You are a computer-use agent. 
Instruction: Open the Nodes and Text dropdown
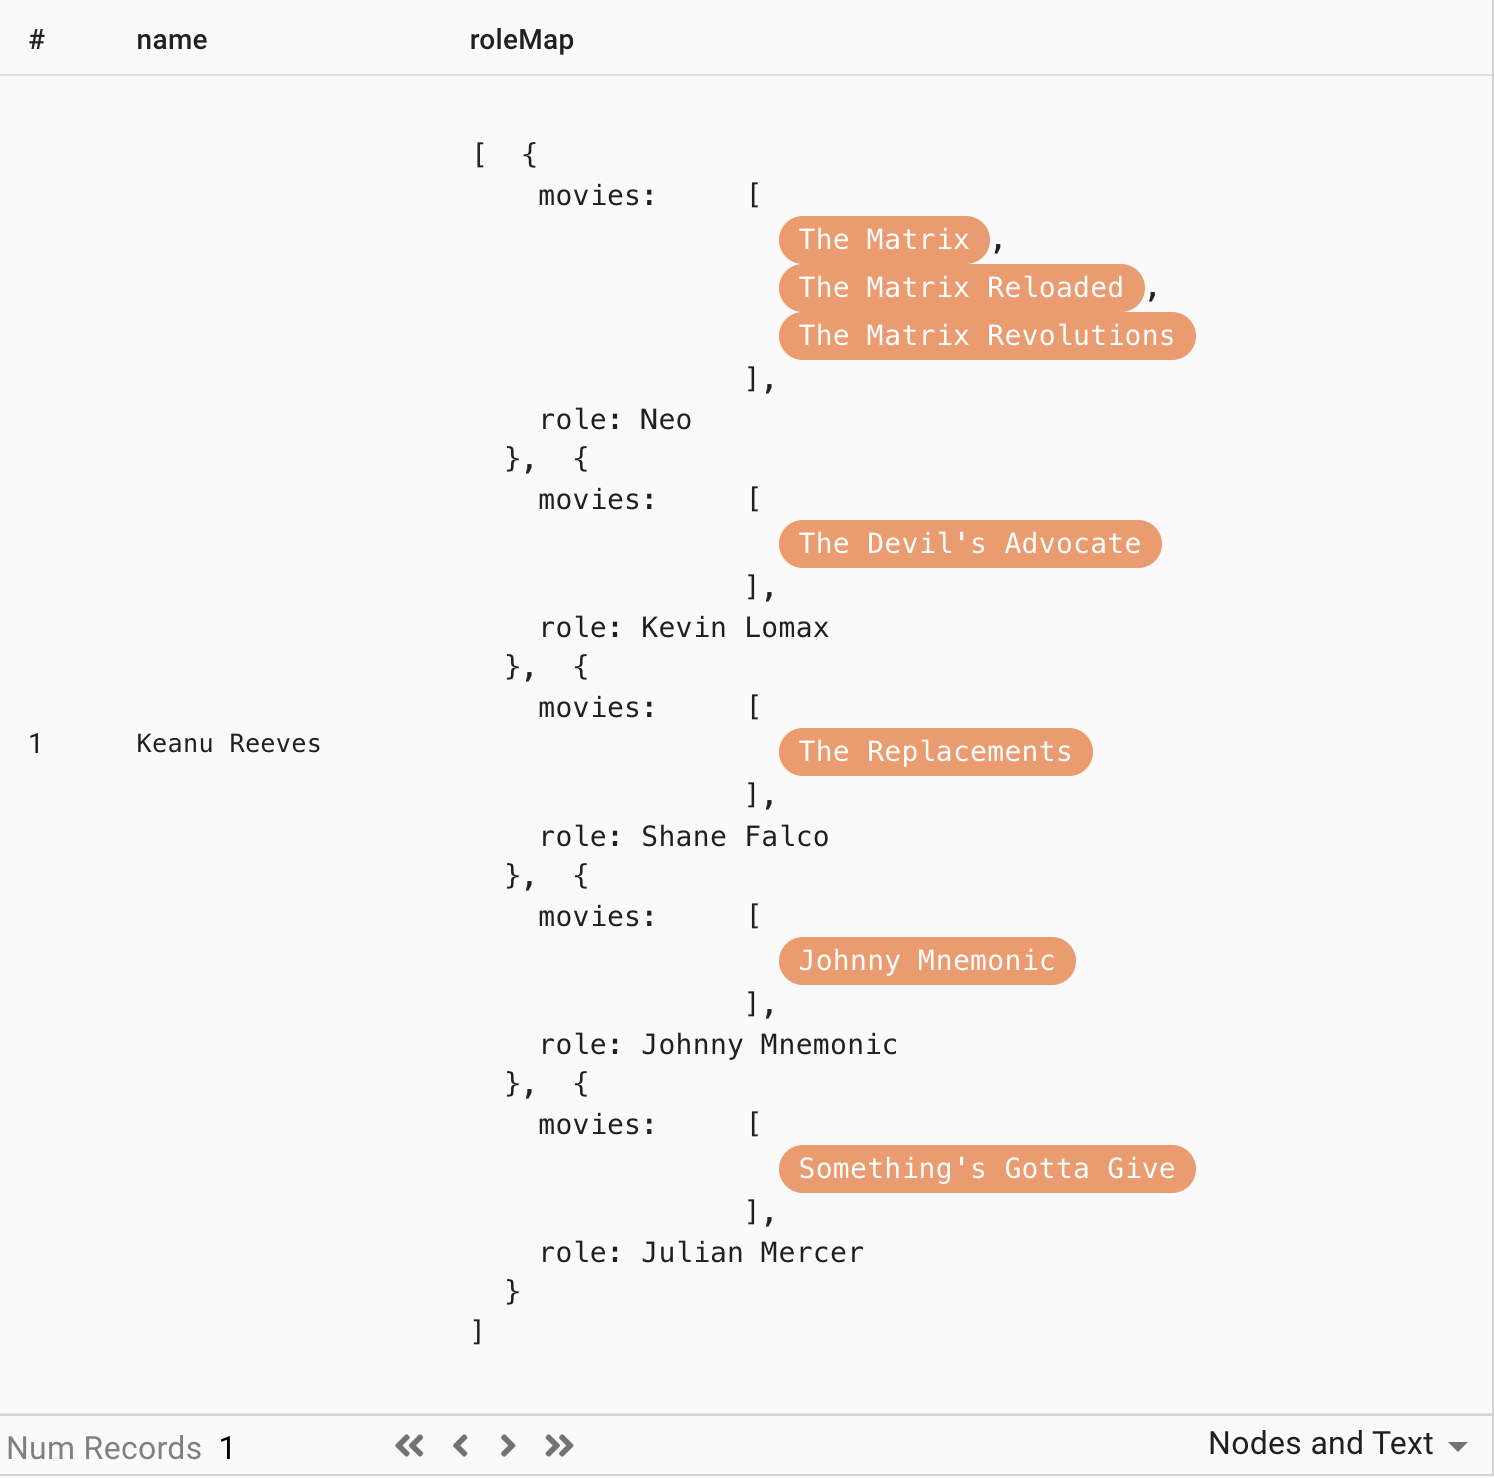coord(1338,1443)
